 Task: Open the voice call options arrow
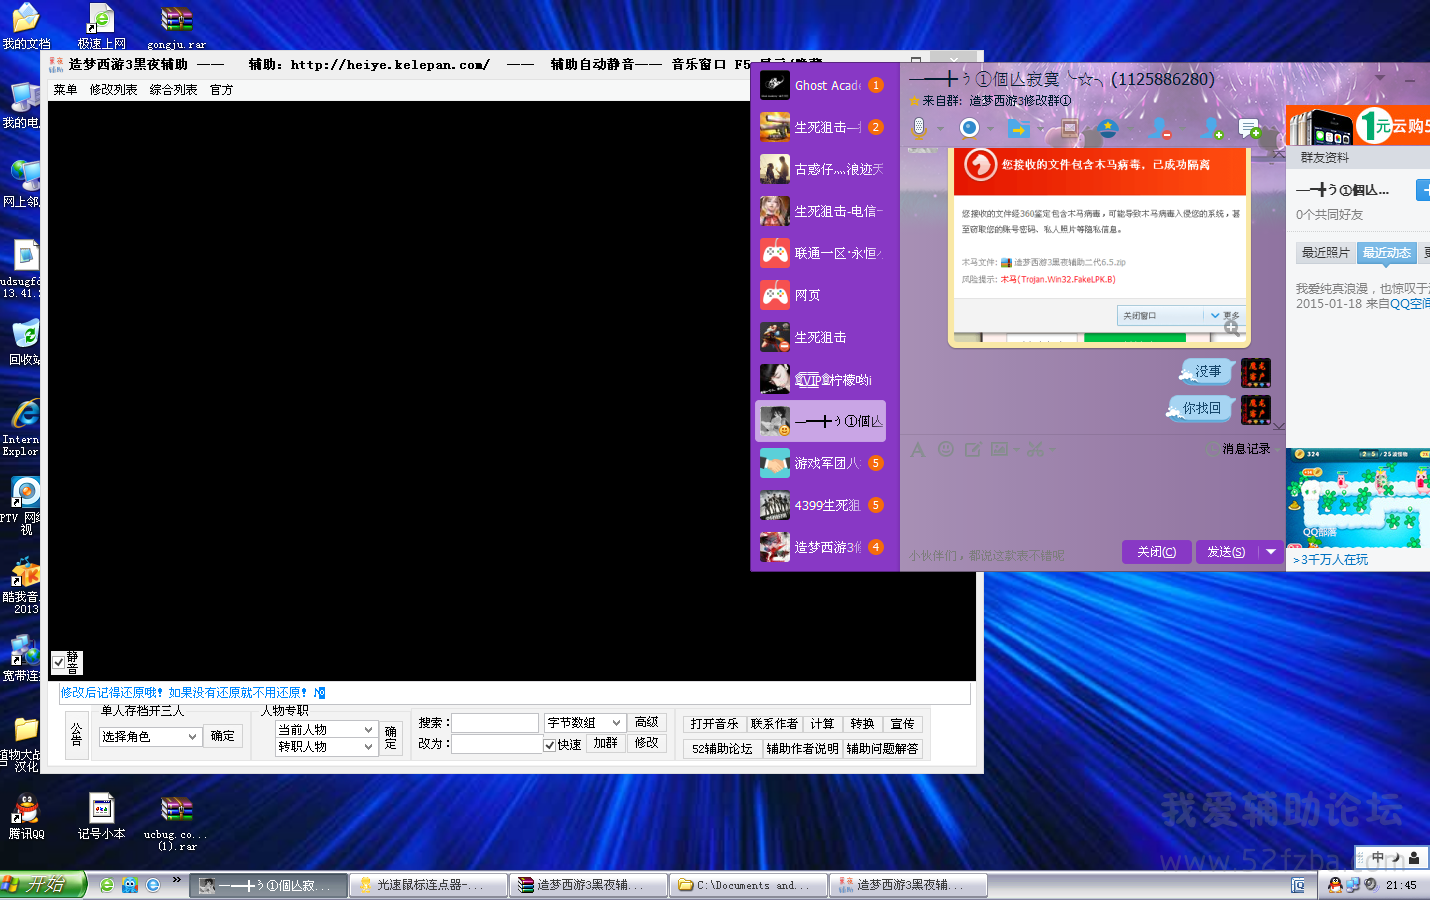[940, 129]
